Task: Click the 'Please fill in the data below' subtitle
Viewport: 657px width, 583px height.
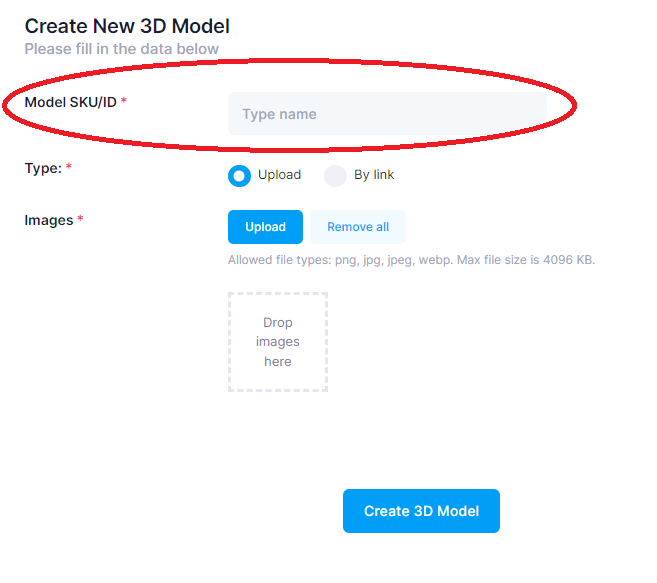Action: tap(122, 48)
